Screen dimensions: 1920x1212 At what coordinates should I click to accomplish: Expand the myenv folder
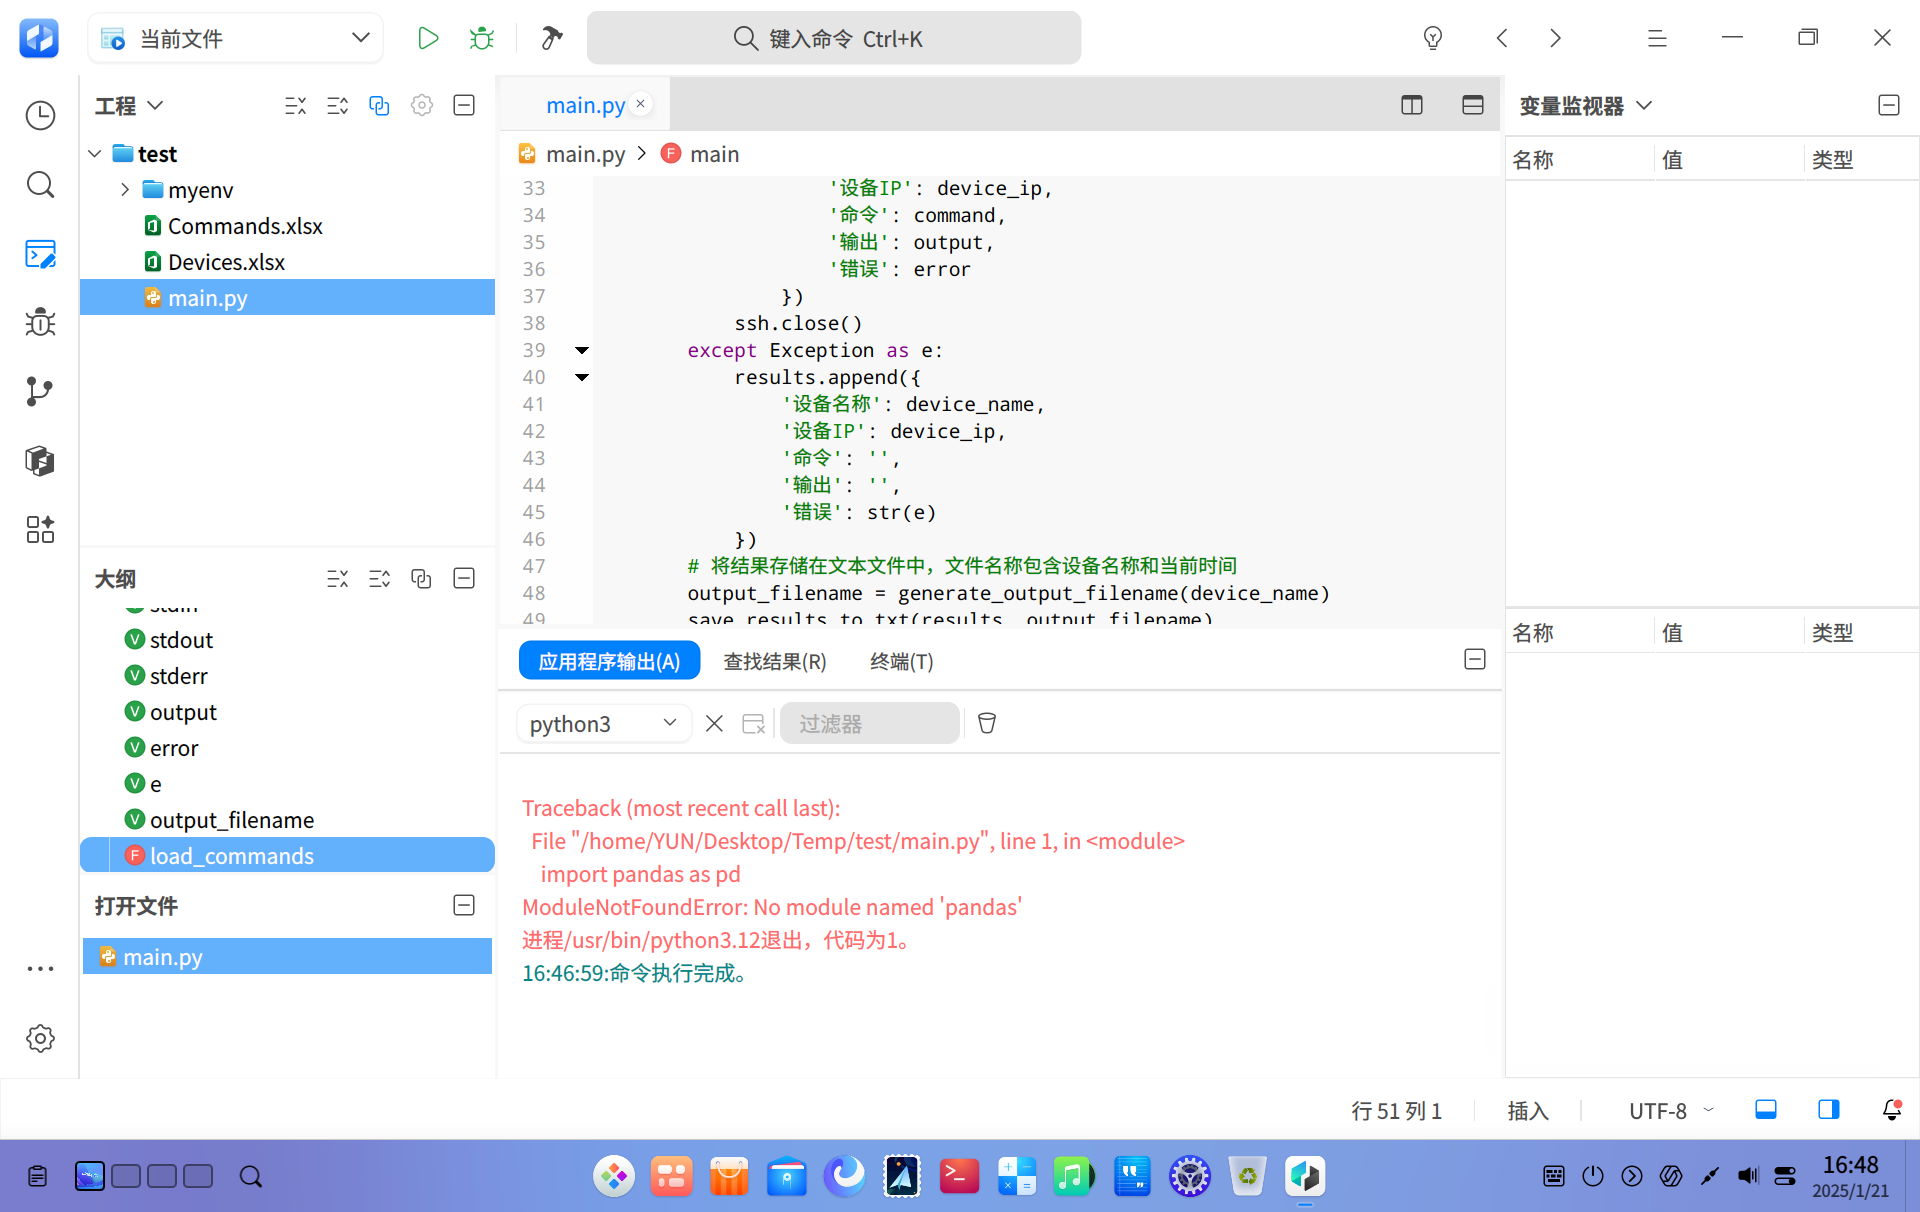[x=125, y=190]
